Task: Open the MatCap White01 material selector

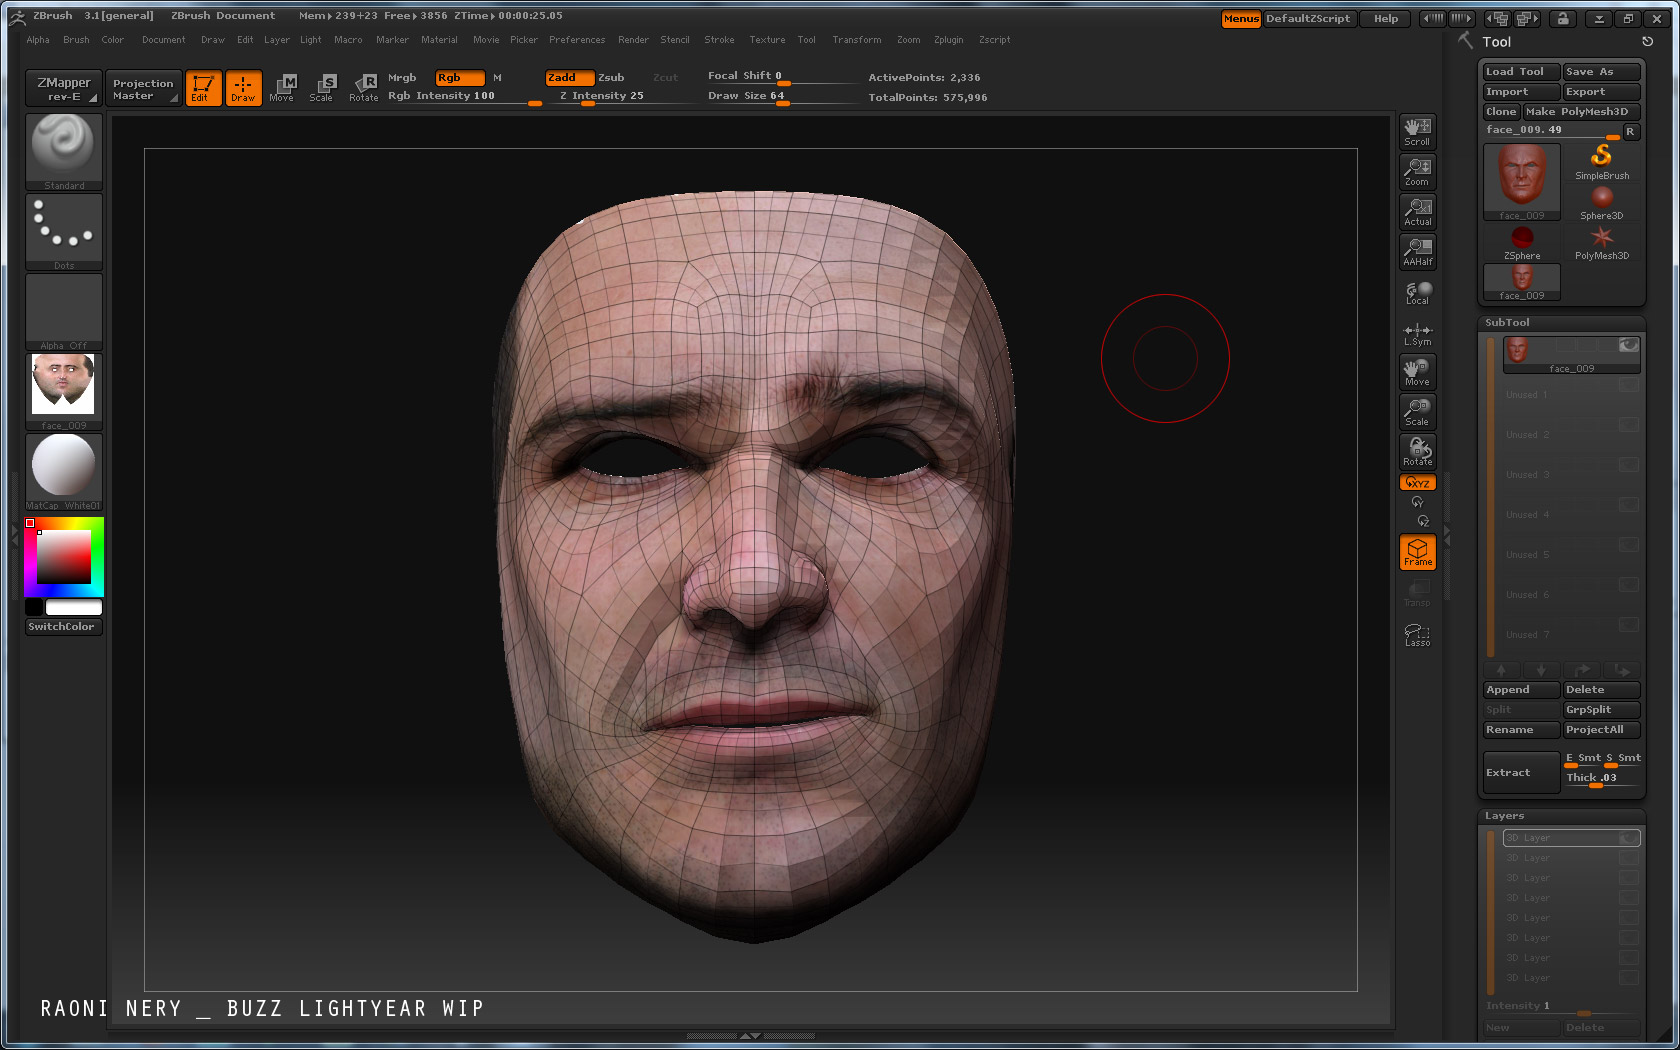Action: tap(64, 472)
